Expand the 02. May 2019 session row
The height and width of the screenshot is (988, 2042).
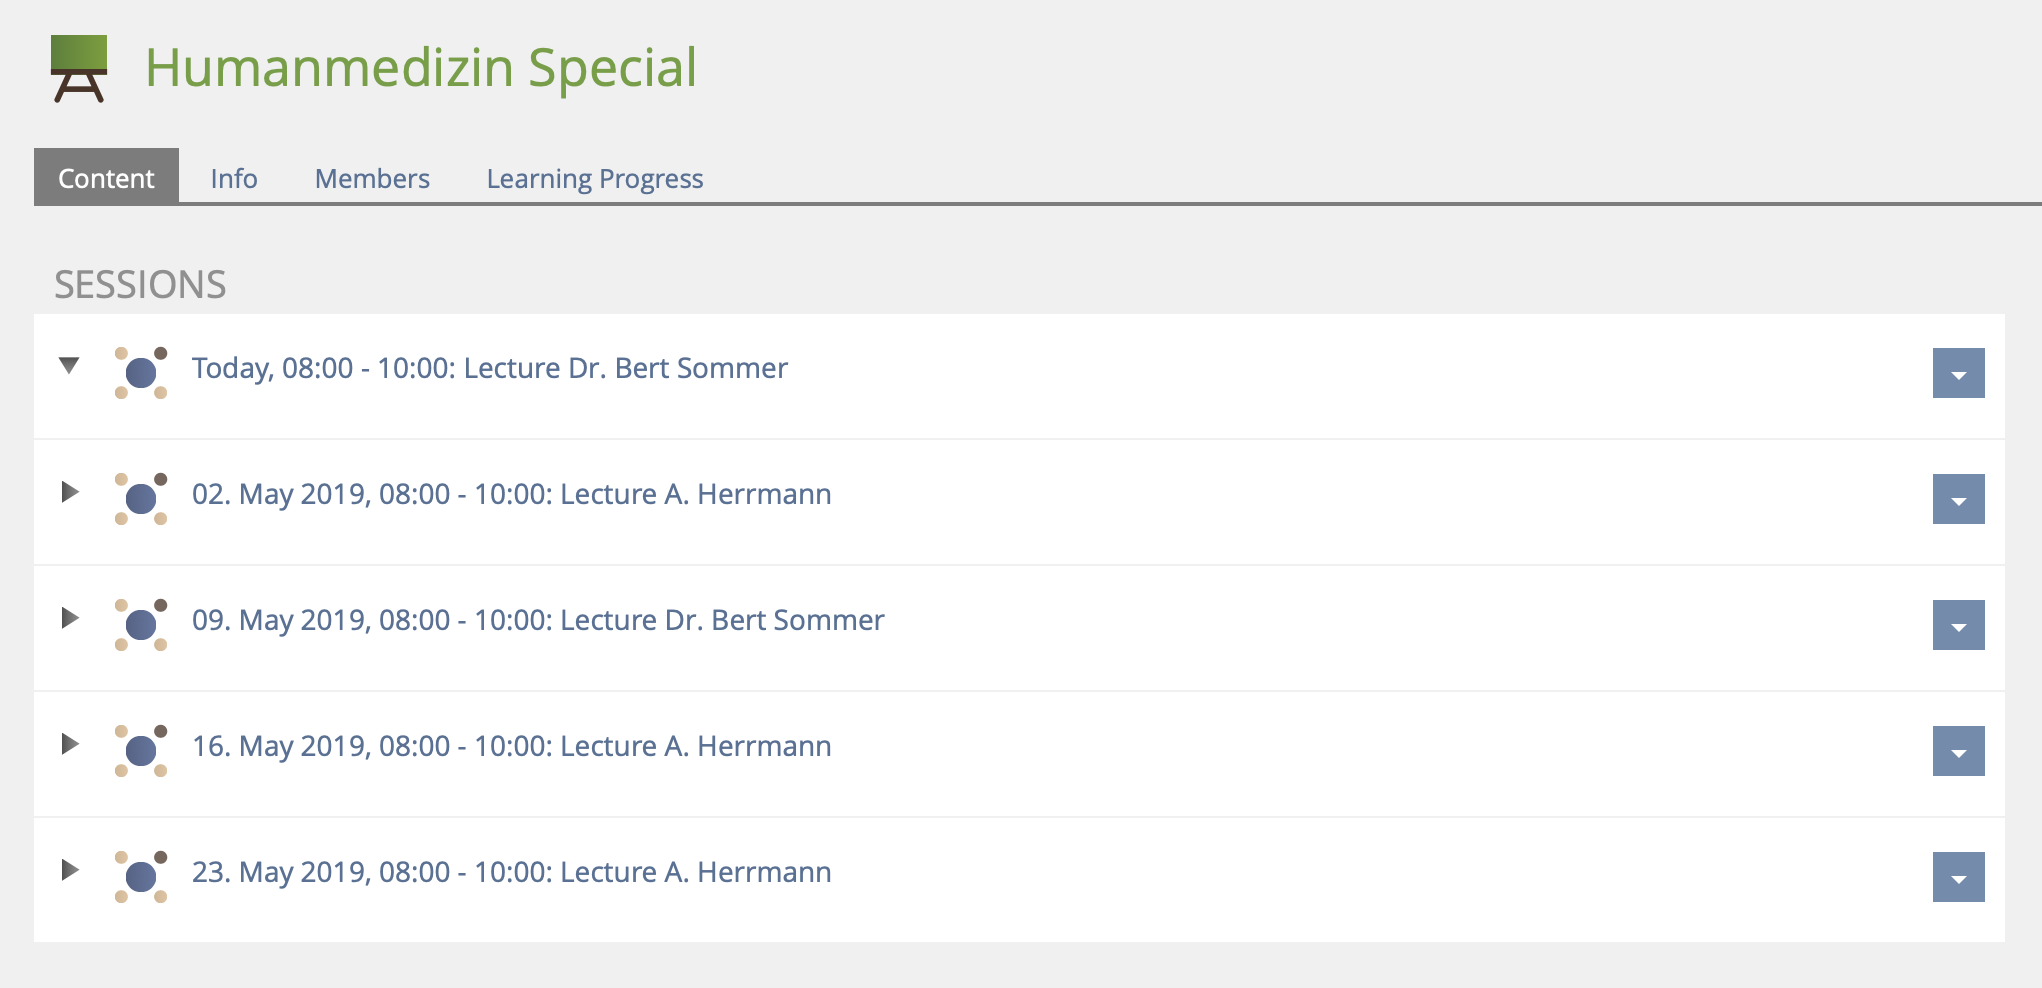69,492
